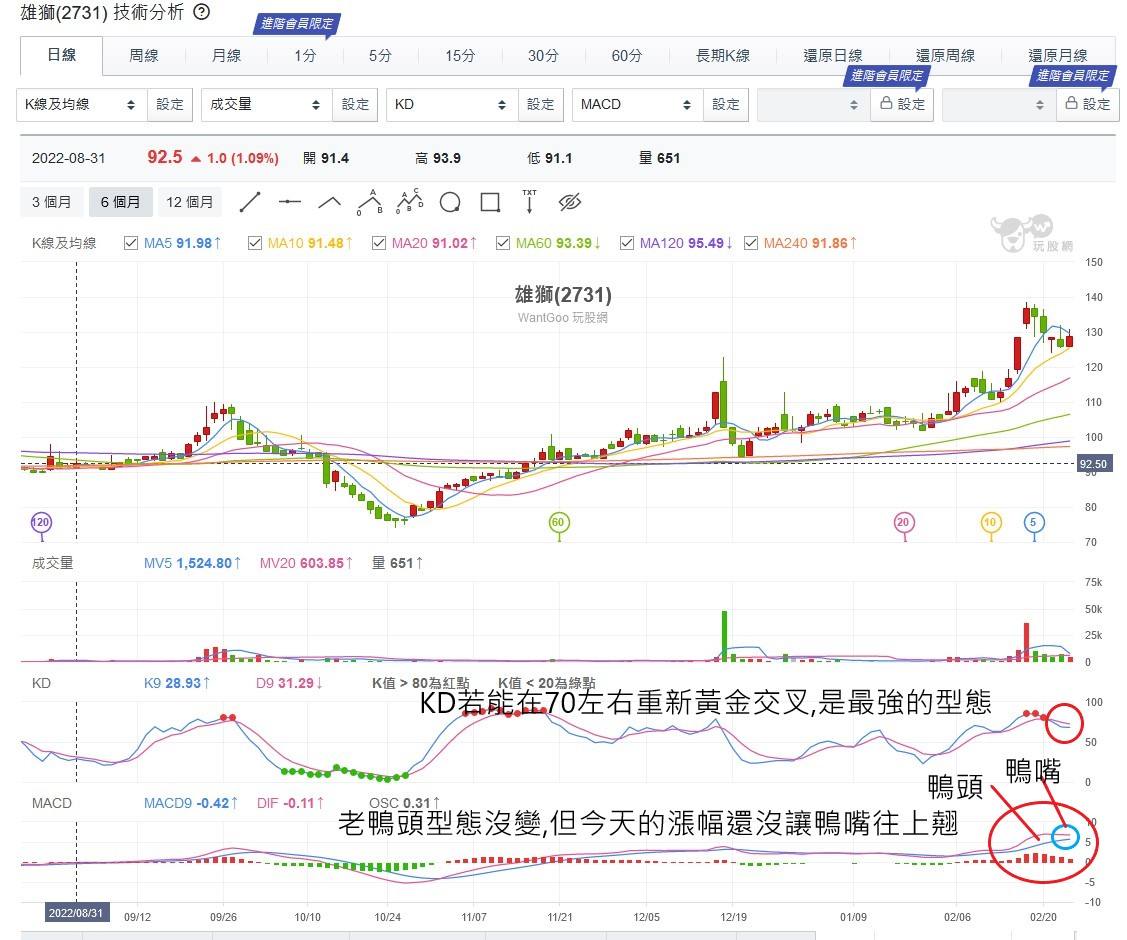Image resolution: width=1127 pixels, height=940 pixels.
Task: Click the first locked 設定 button
Action: coord(903,105)
